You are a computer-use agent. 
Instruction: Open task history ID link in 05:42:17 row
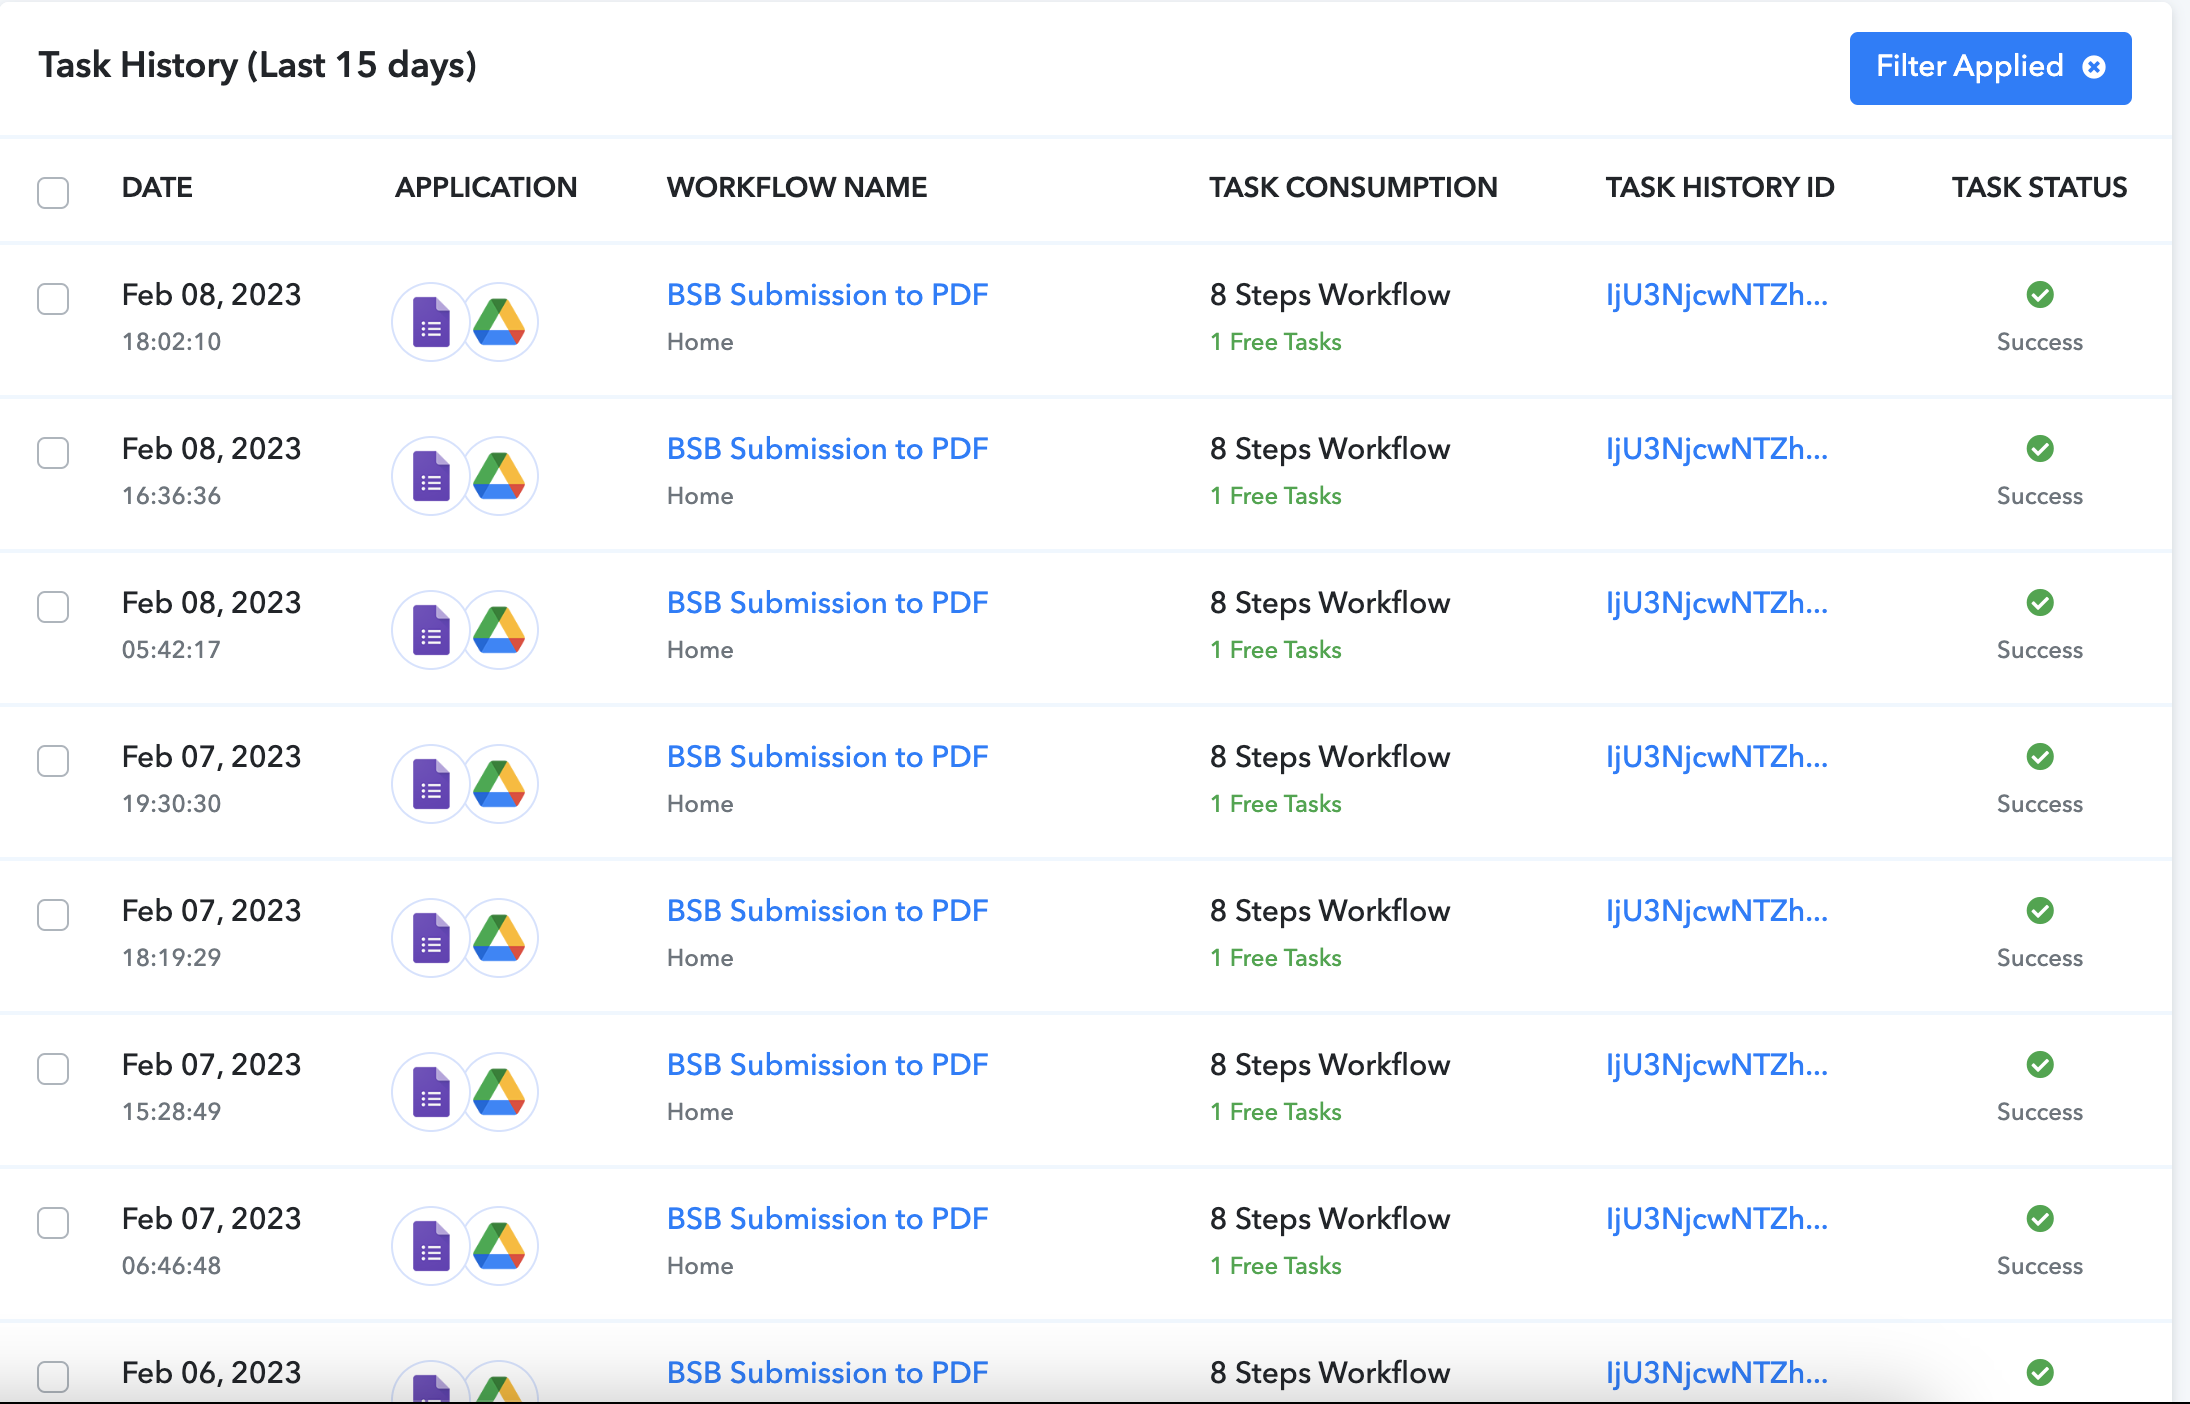pos(1717,603)
